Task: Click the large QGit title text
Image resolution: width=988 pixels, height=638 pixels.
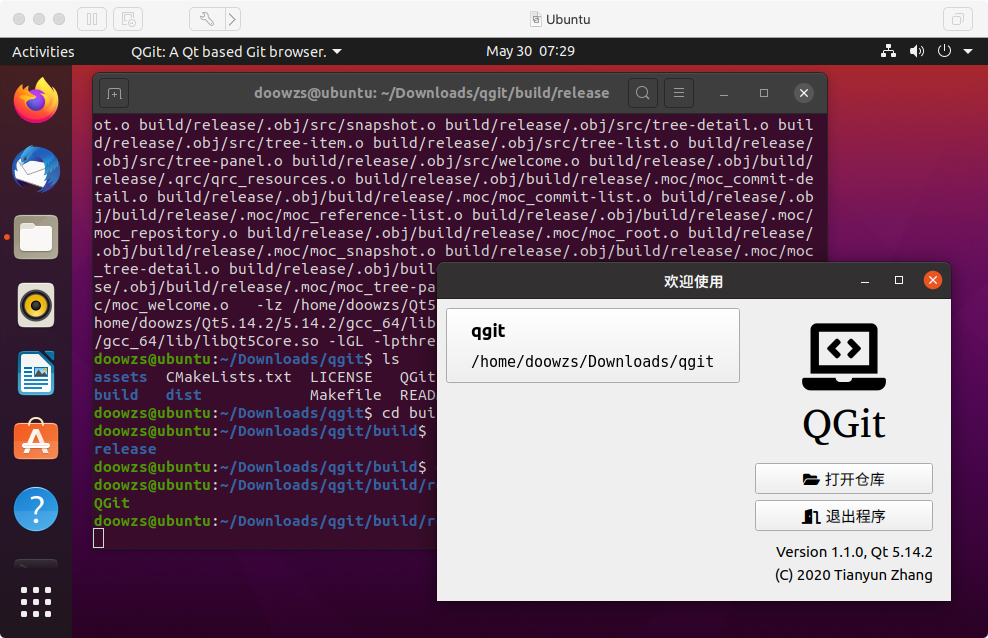Action: pyautogui.click(x=844, y=424)
